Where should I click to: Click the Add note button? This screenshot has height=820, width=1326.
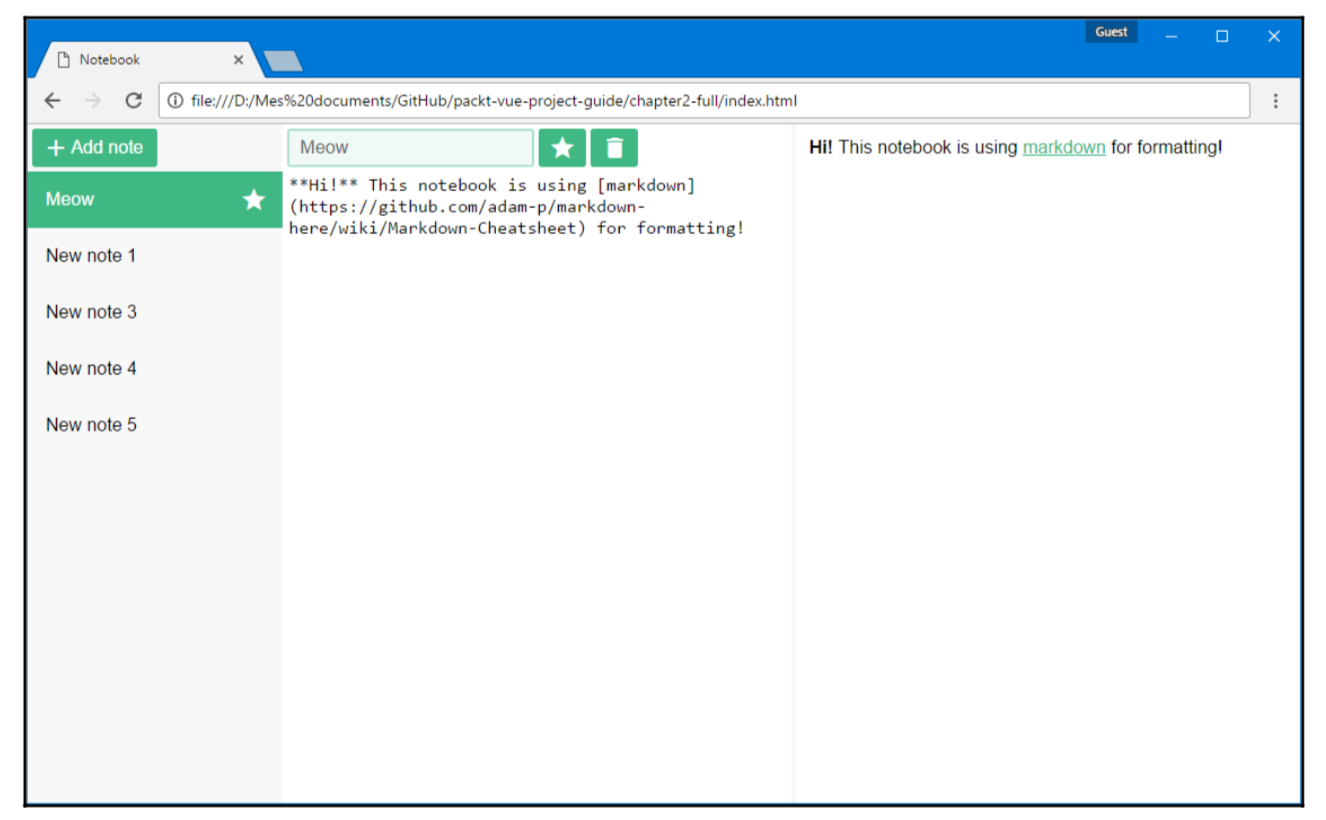(95, 148)
